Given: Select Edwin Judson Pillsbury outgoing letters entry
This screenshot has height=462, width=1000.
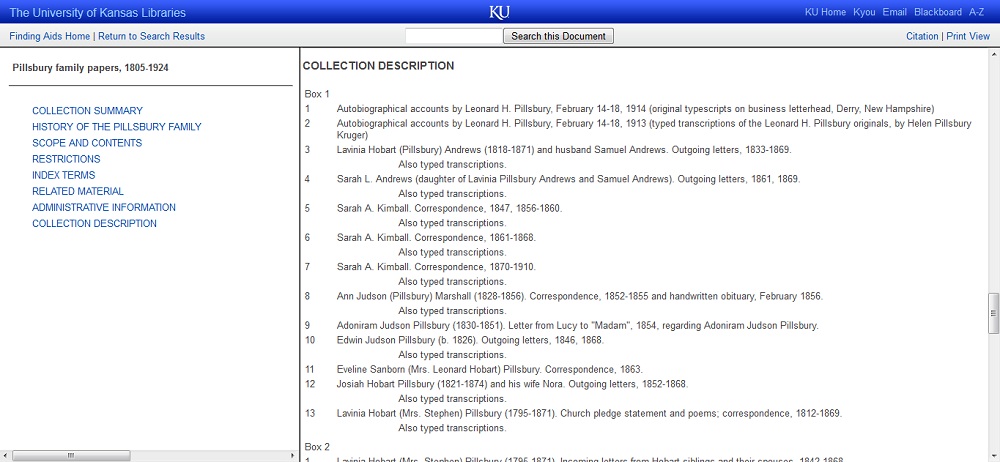Looking at the screenshot, I should pyautogui.click(x=470, y=341).
